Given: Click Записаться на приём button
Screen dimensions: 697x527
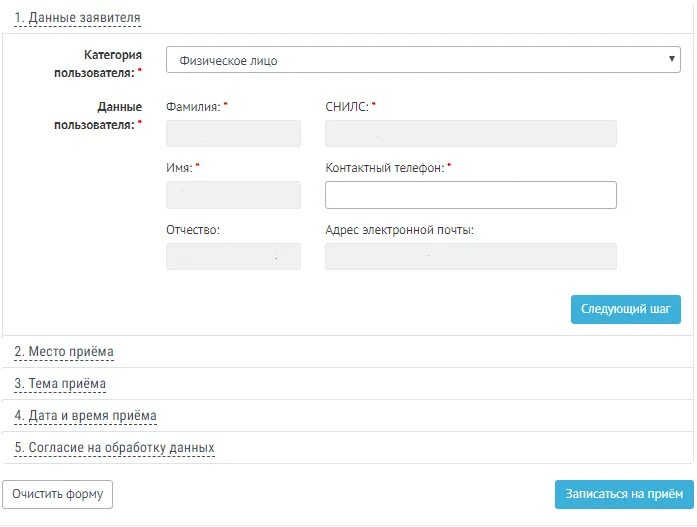Looking at the screenshot, I should (x=624, y=494).
